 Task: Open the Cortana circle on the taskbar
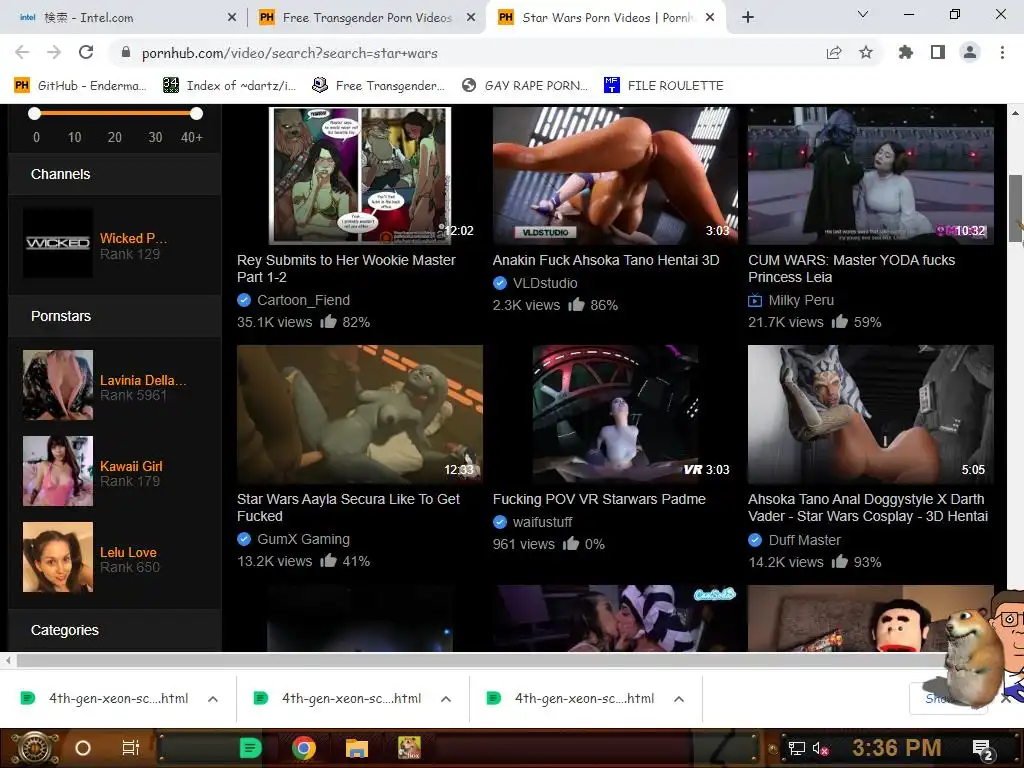(83, 748)
